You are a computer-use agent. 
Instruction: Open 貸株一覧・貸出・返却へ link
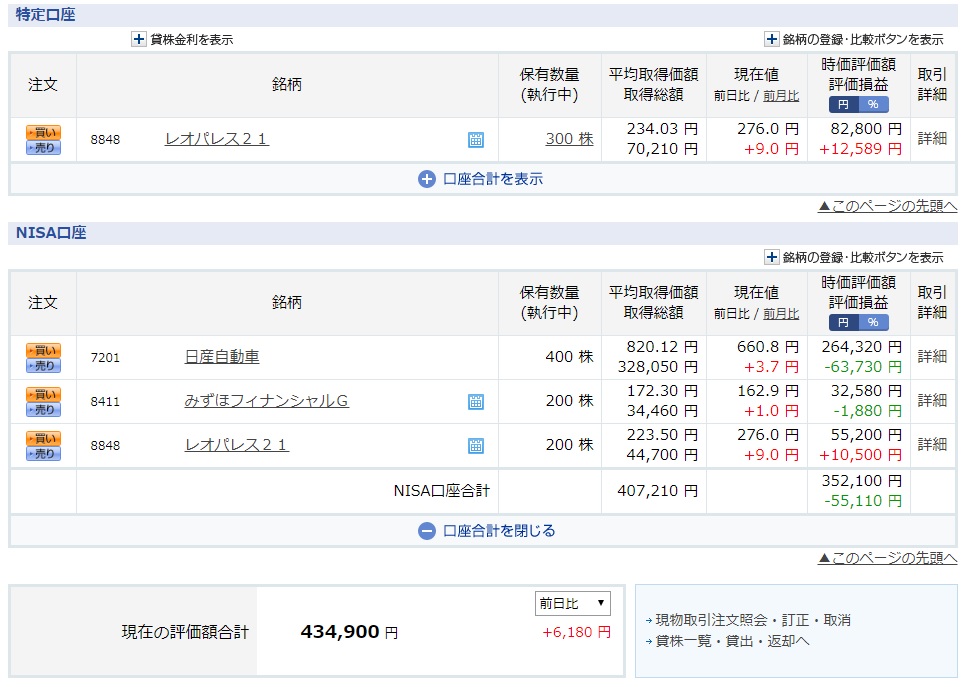point(732,641)
